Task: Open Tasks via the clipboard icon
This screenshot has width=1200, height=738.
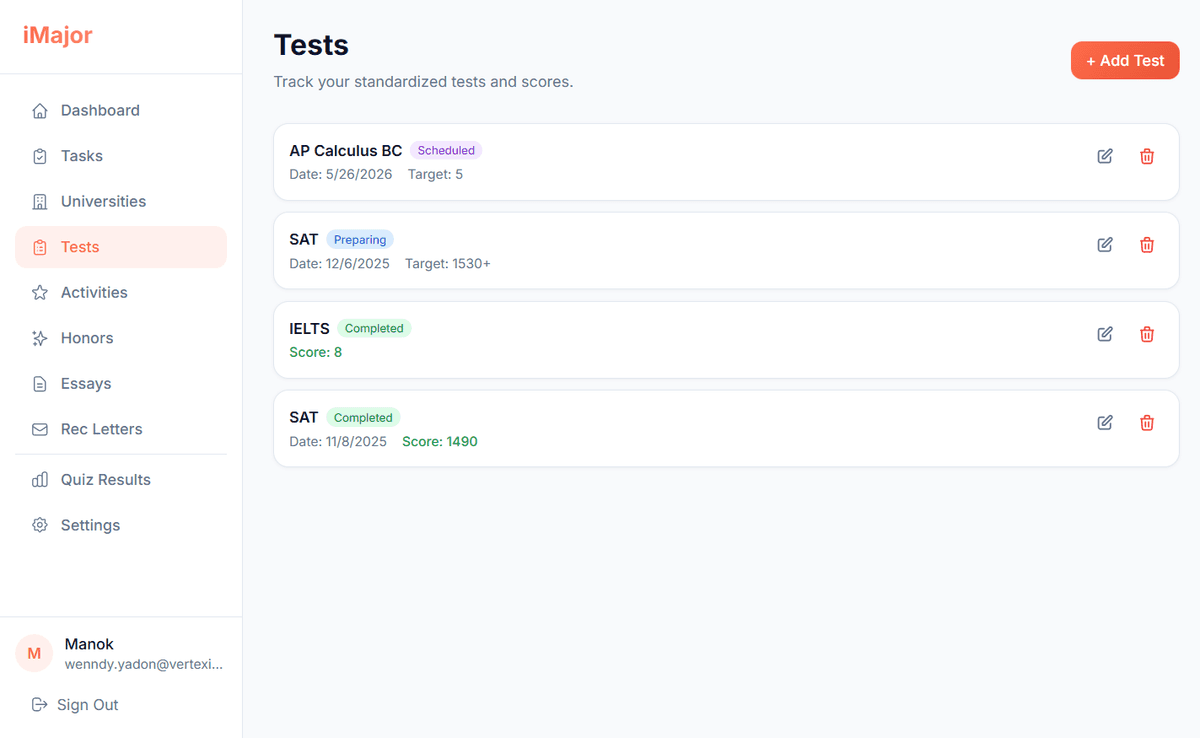Action: (40, 156)
